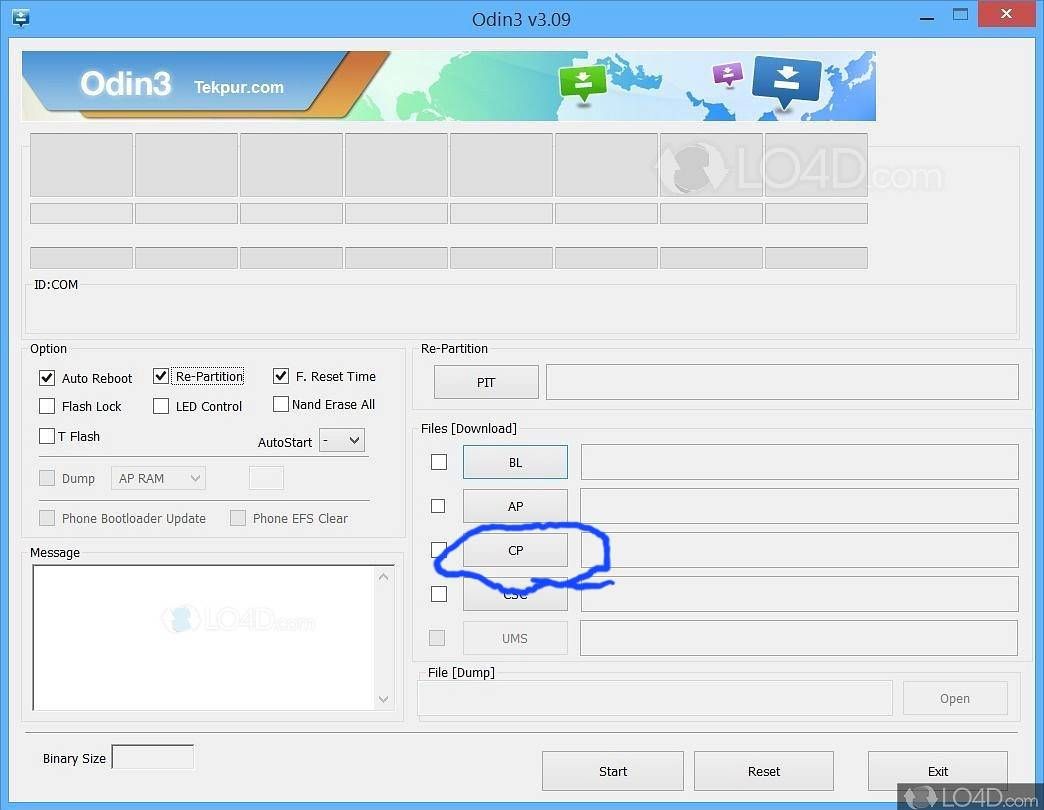This screenshot has width=1044, height=810.
Task: Enable the Nand Erase All checkbox
Action: point(281,404)
